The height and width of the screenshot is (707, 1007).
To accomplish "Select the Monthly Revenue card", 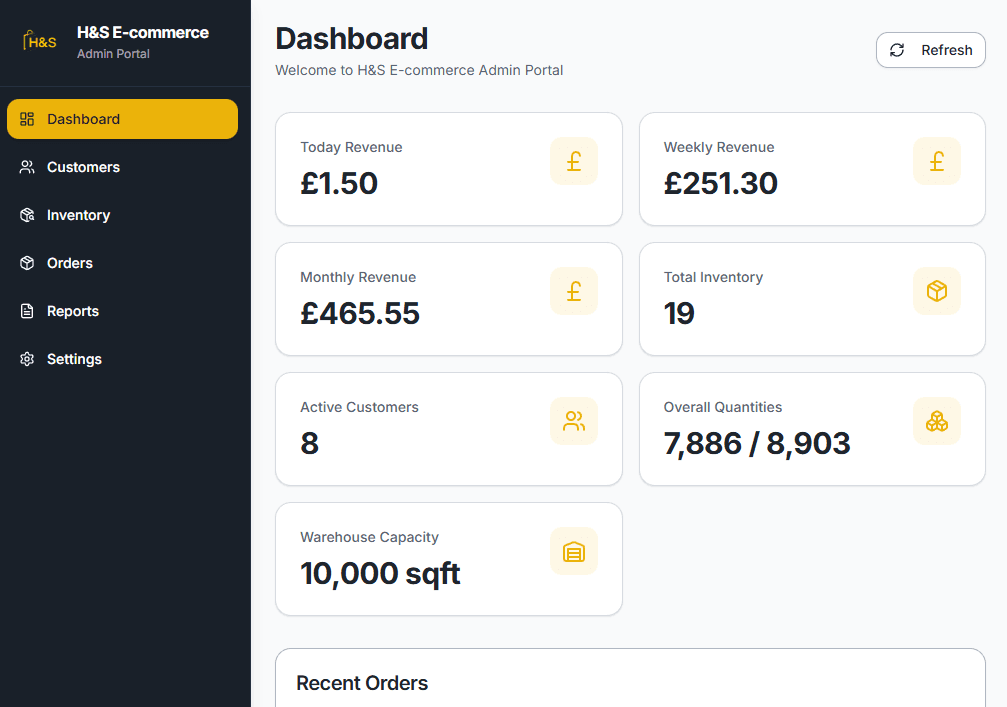I will (x=448, y=299).
